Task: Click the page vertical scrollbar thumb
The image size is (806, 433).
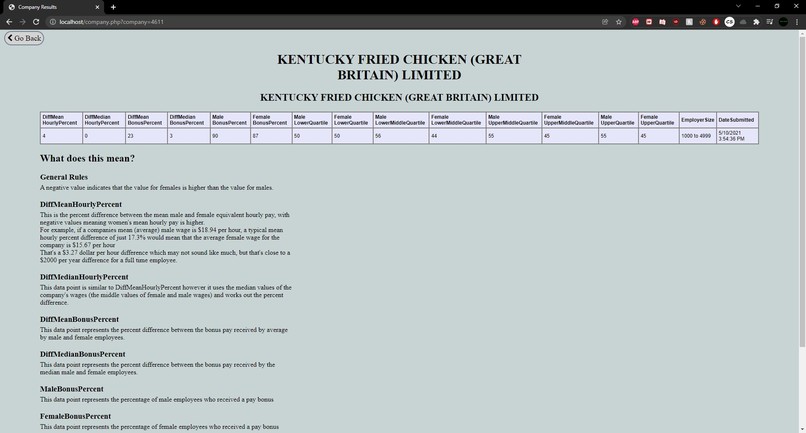Action: pyautogui.click(x=802, y=190)
